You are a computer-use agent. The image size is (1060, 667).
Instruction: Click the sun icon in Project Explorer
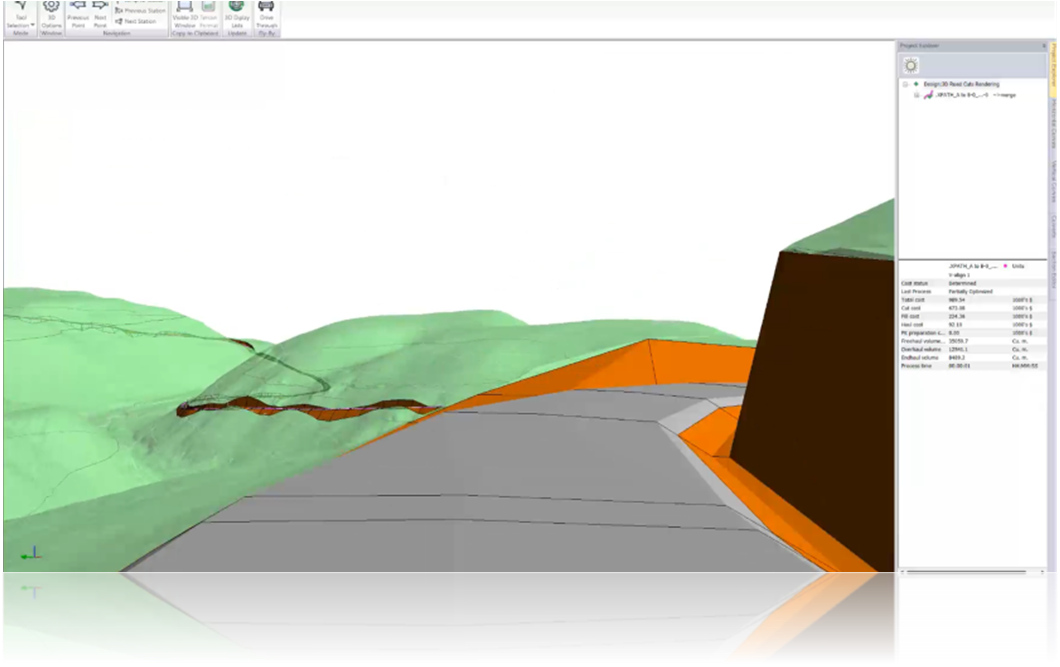pyautogui.click(x=911, y=66)
